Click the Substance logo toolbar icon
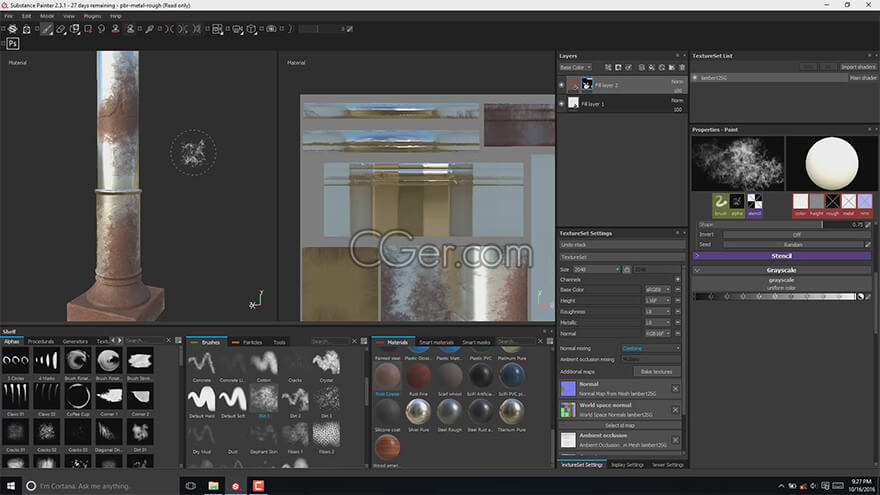This screenshot has height=495, width=880. click(12, 29)
